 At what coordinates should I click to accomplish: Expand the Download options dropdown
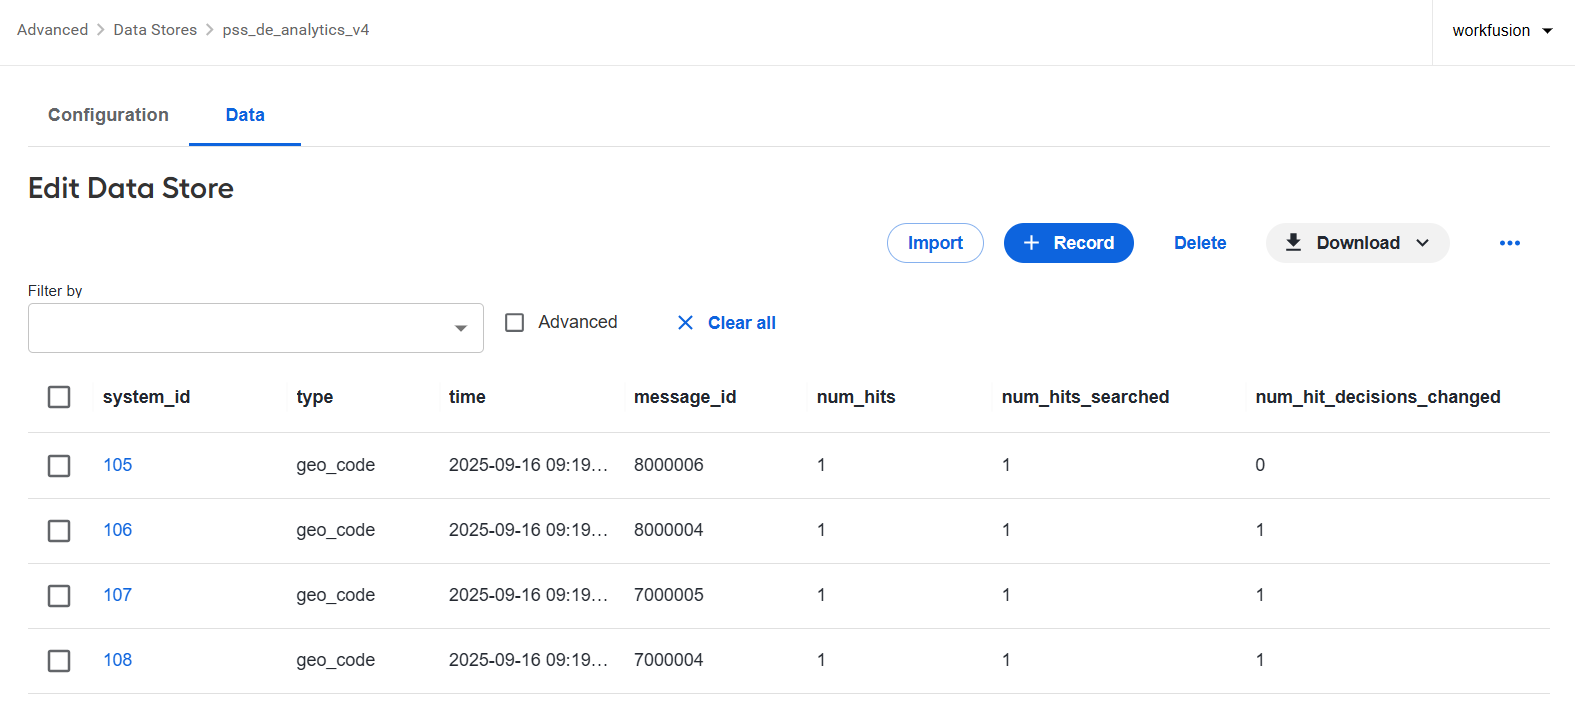[x=1357, y=243]
